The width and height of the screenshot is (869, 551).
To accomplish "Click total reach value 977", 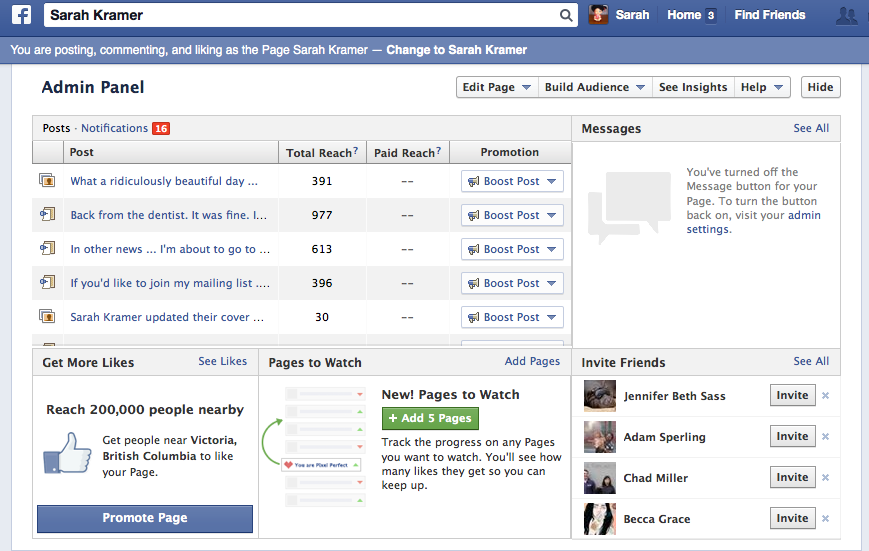I will tap(322, 215).
